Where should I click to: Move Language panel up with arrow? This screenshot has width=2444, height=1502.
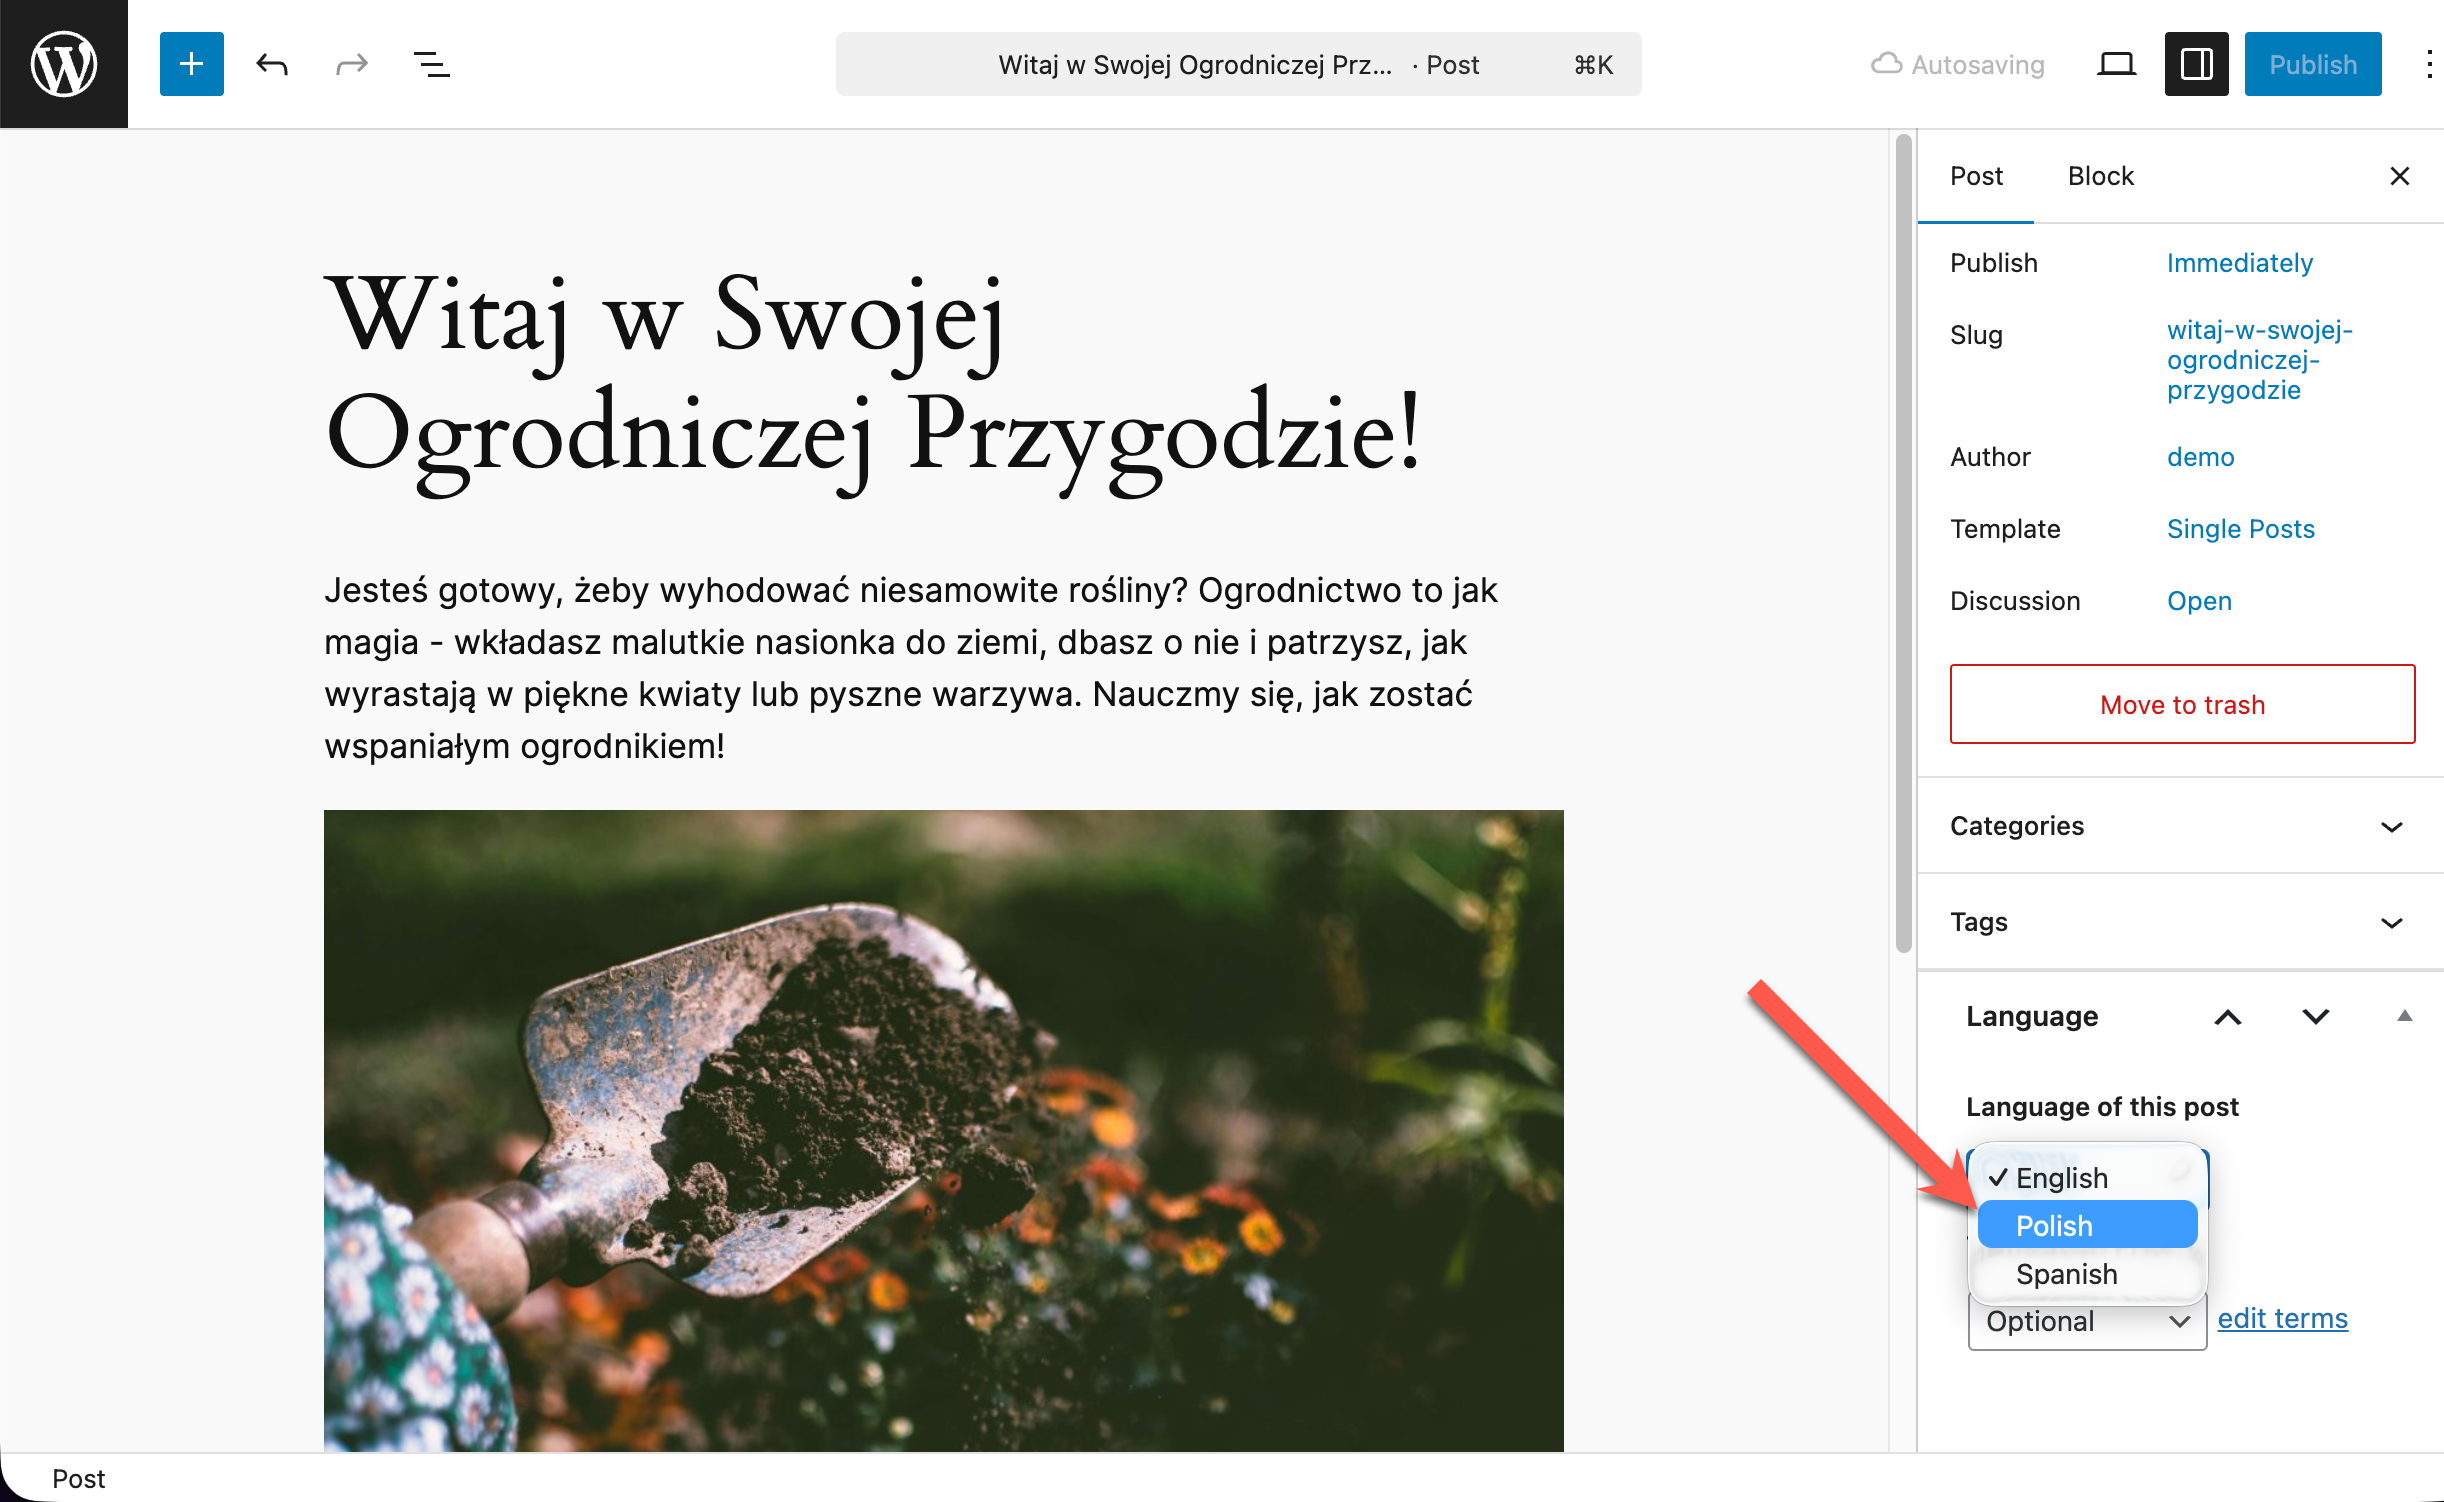pyautogui.click(x=2228, y=1017)
